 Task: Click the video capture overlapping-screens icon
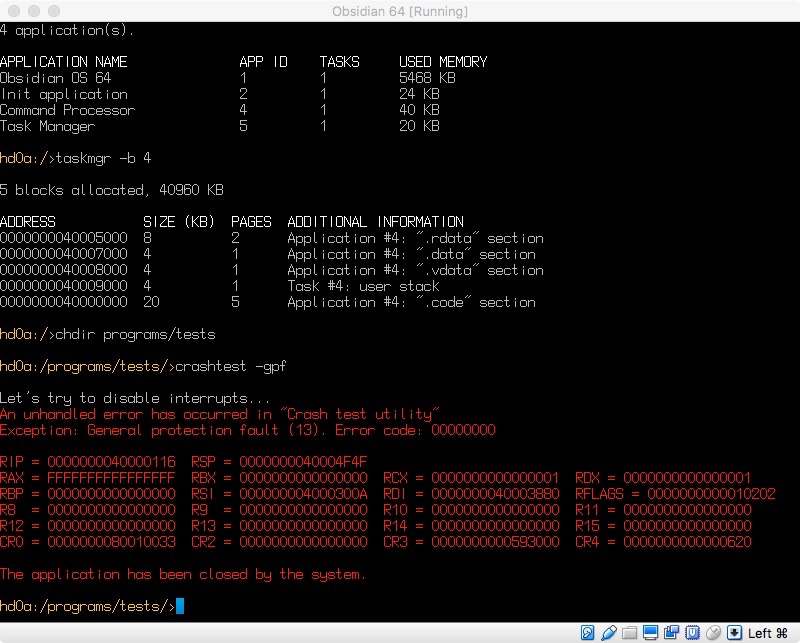tap(671, 633)
